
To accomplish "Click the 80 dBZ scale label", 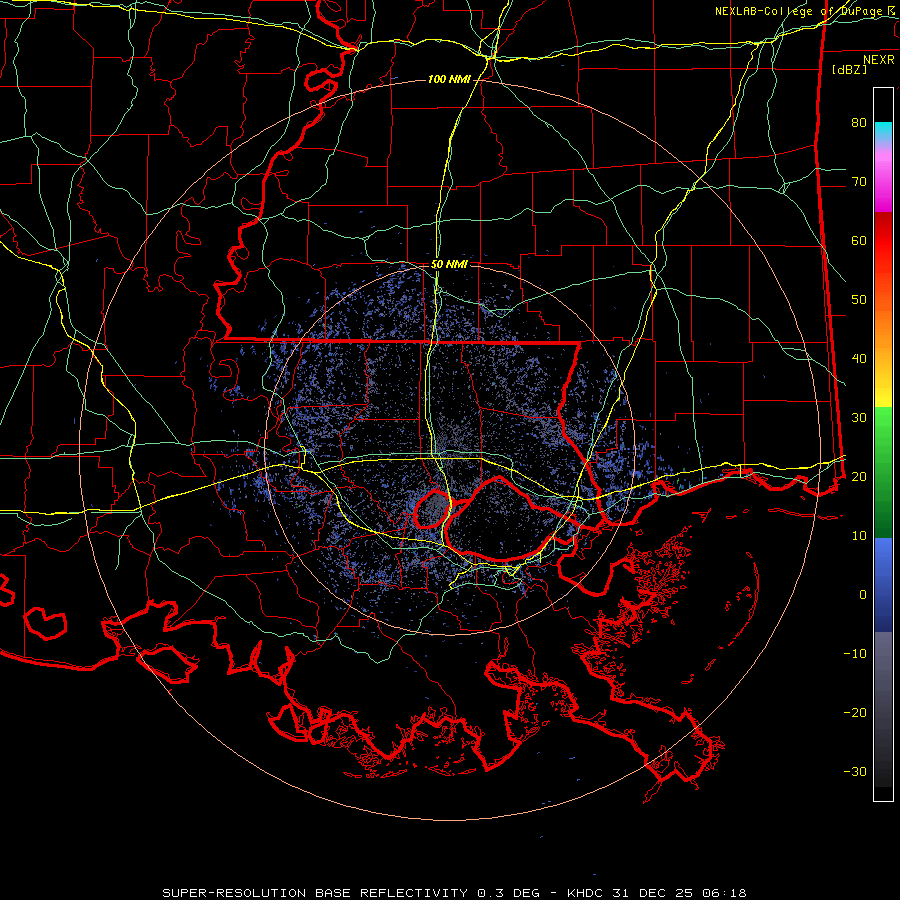I will pyautogui.click(x=859, y=122).
